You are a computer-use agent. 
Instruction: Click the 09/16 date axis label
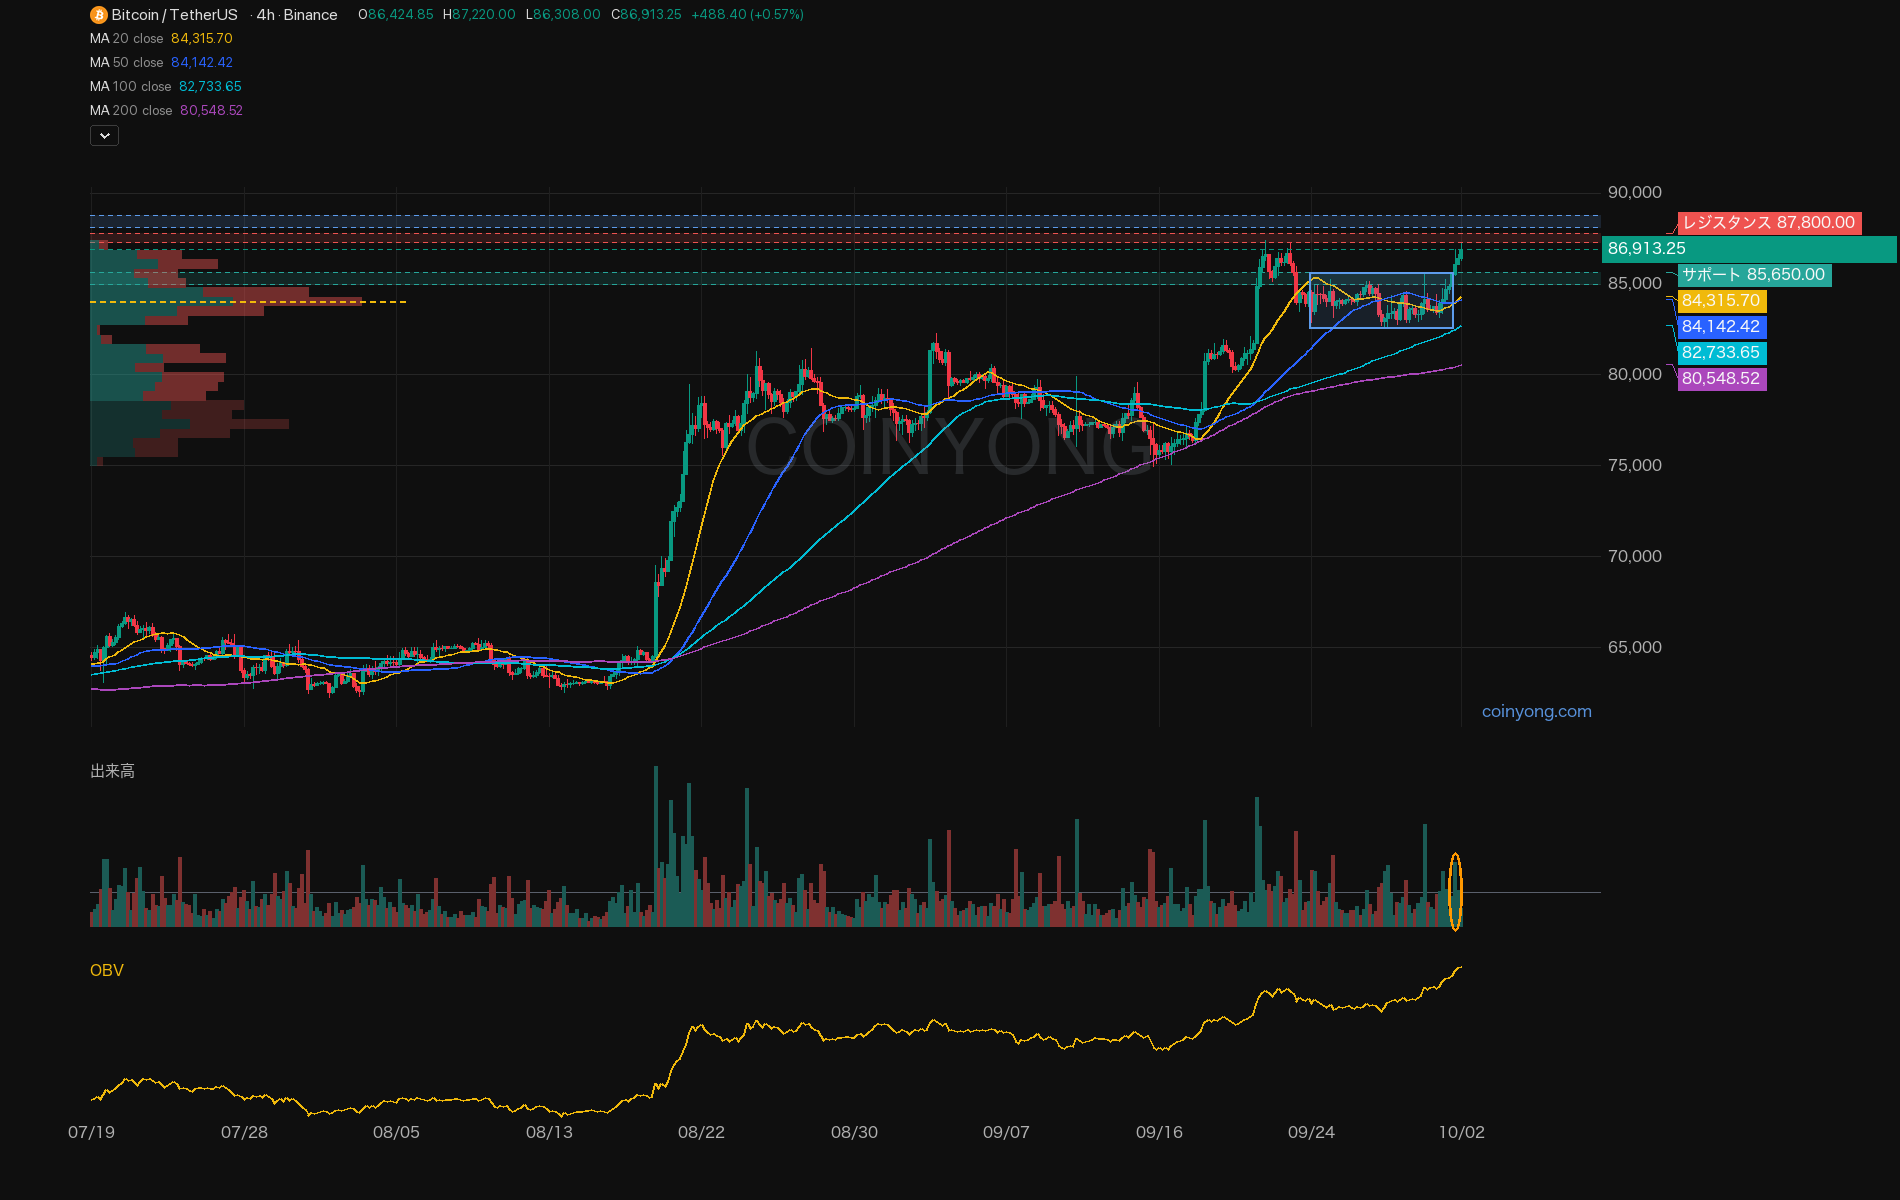pos(1159,1133)
